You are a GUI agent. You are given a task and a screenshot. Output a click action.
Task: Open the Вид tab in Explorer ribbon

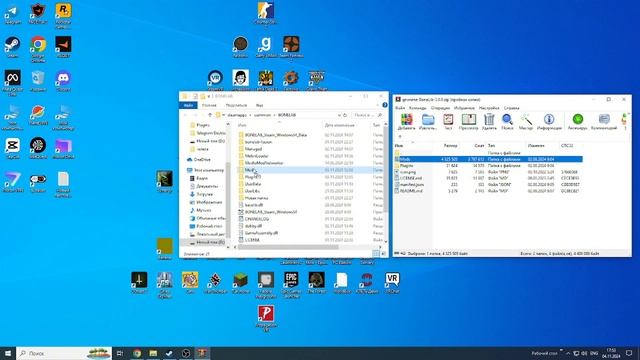[x=259, y=105]
